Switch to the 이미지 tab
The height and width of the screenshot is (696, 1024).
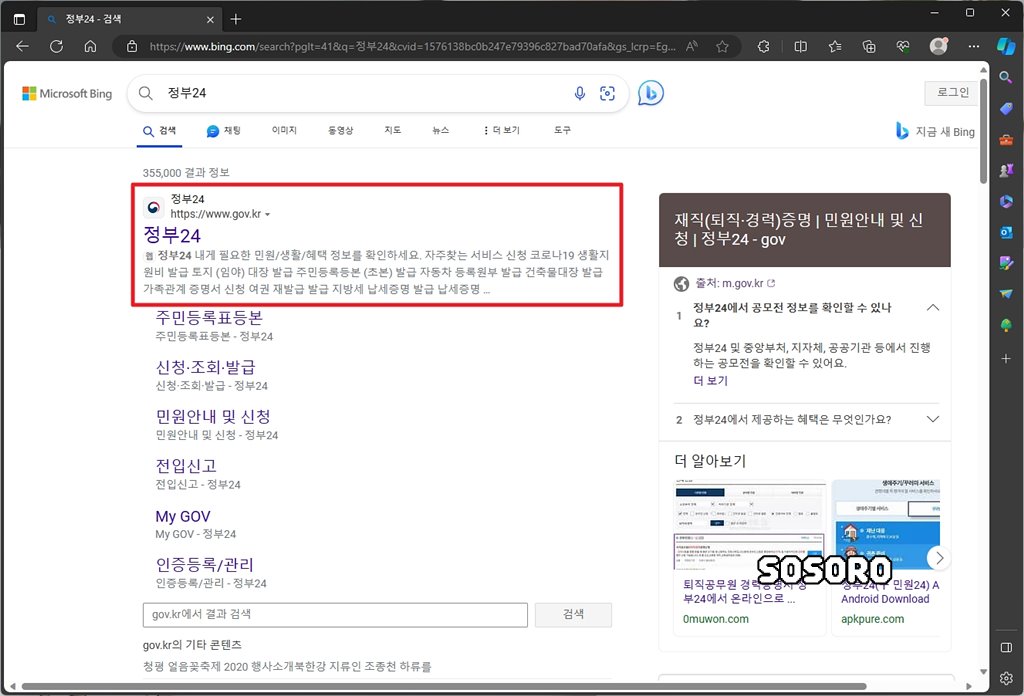click(x=284, y=131)
